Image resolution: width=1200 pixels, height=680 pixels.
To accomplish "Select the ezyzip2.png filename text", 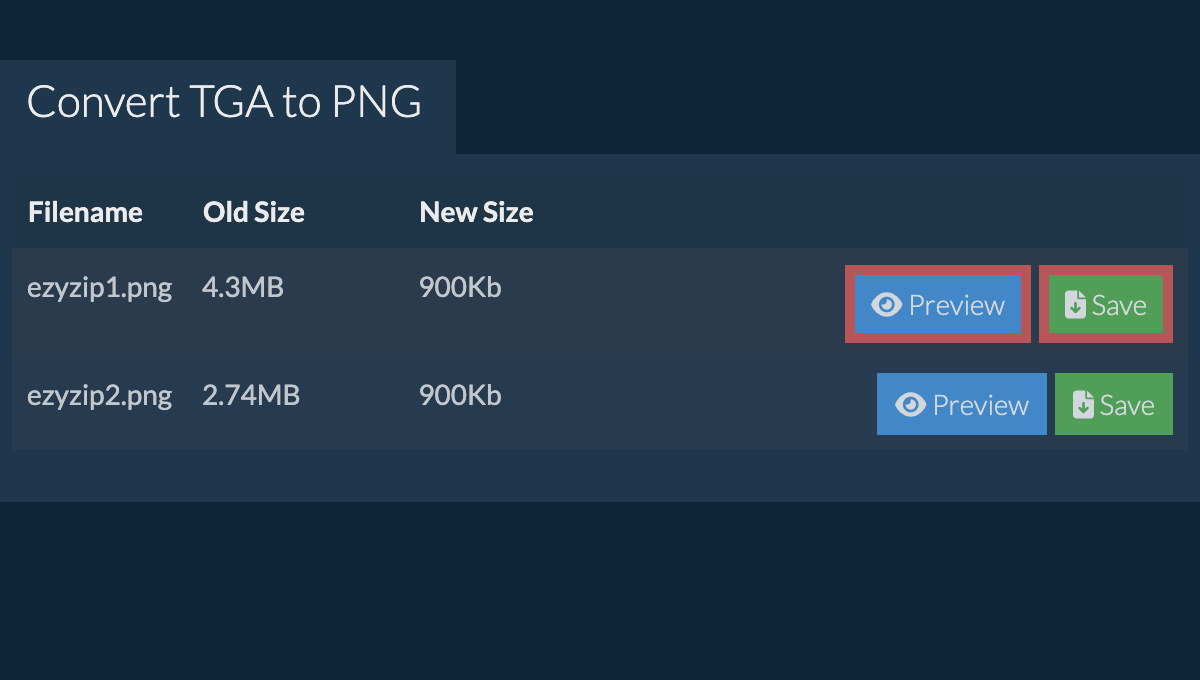I will click(100, 396).
